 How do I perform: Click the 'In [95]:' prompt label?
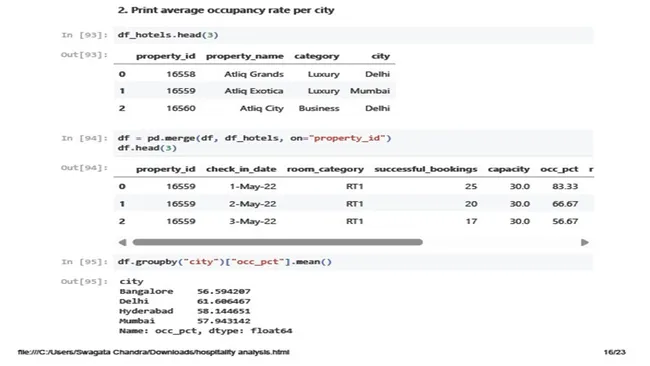point(85,262)
